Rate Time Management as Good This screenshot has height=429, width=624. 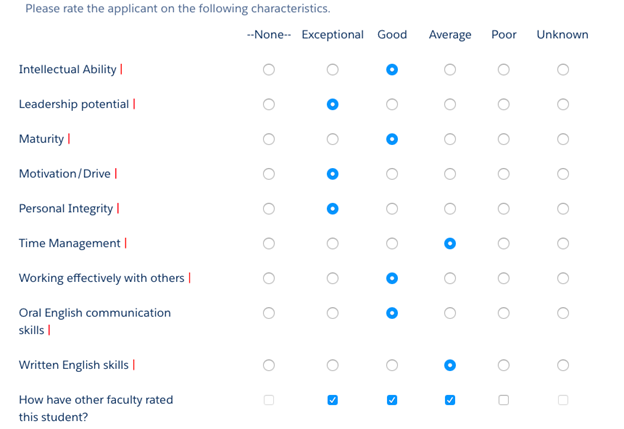pyautogui.click(x=392, y=243)
